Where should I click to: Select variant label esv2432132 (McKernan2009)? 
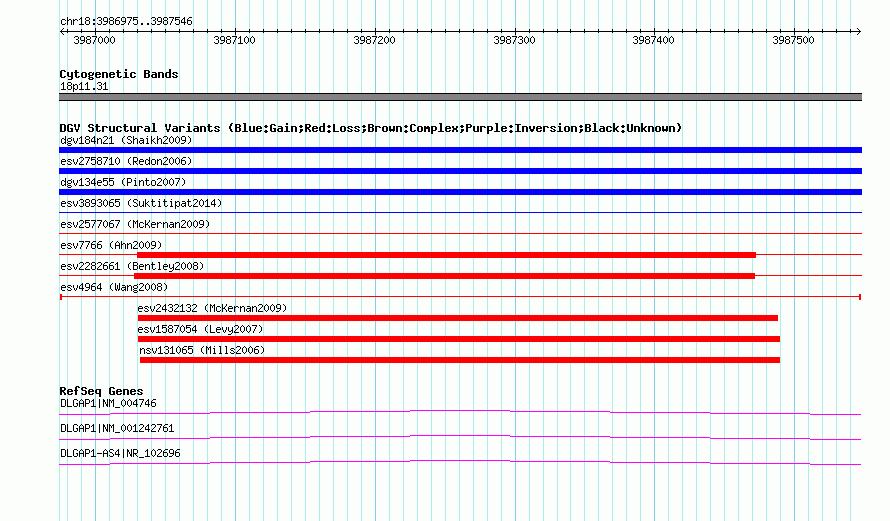(x=212, y=308)
